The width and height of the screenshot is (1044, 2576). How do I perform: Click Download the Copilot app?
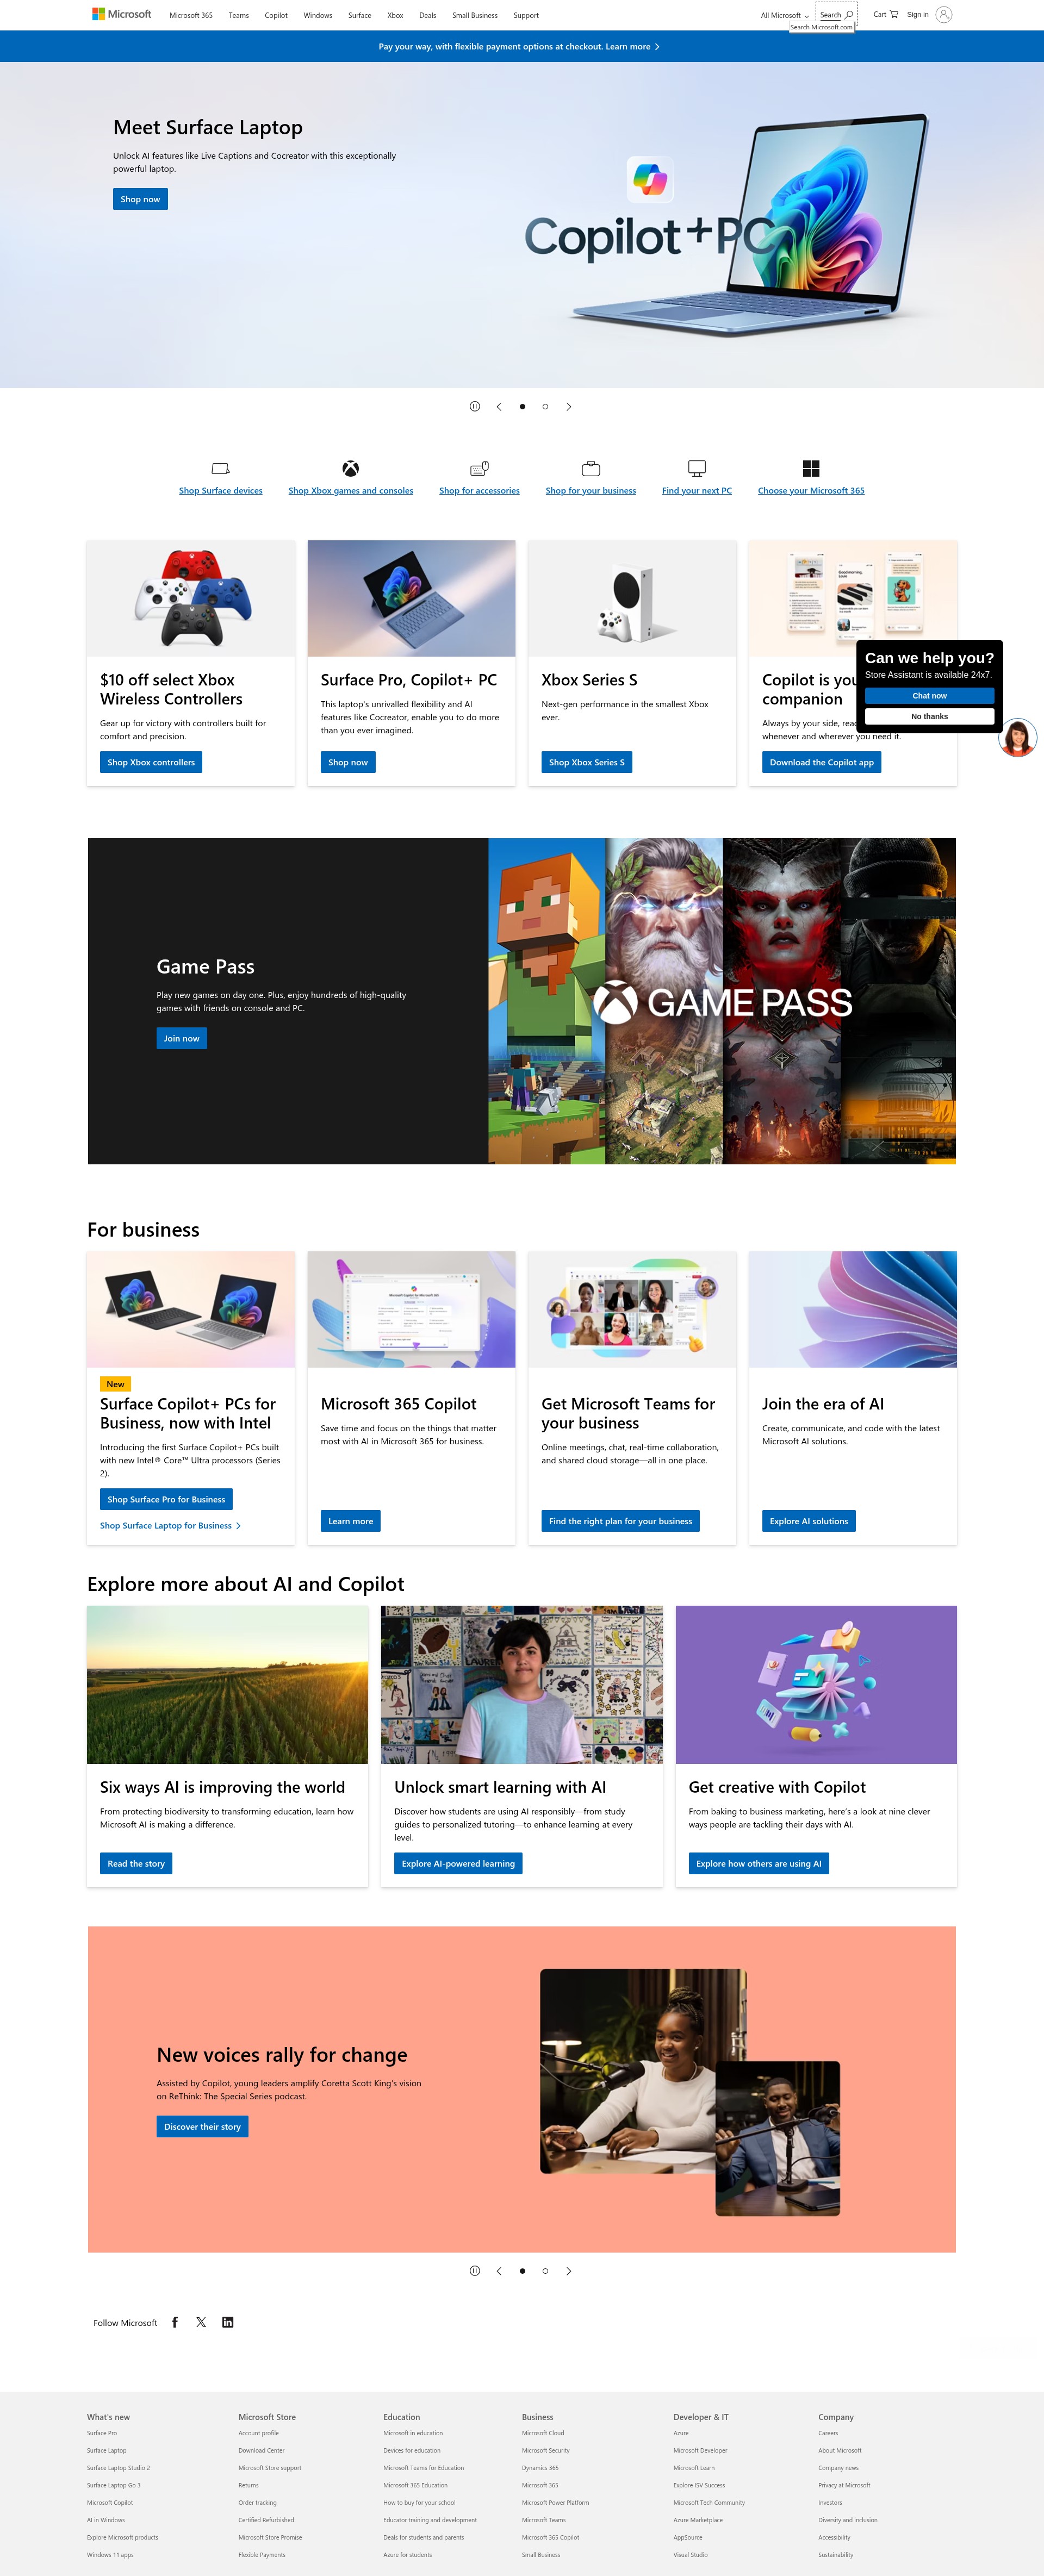click(821, 762)
